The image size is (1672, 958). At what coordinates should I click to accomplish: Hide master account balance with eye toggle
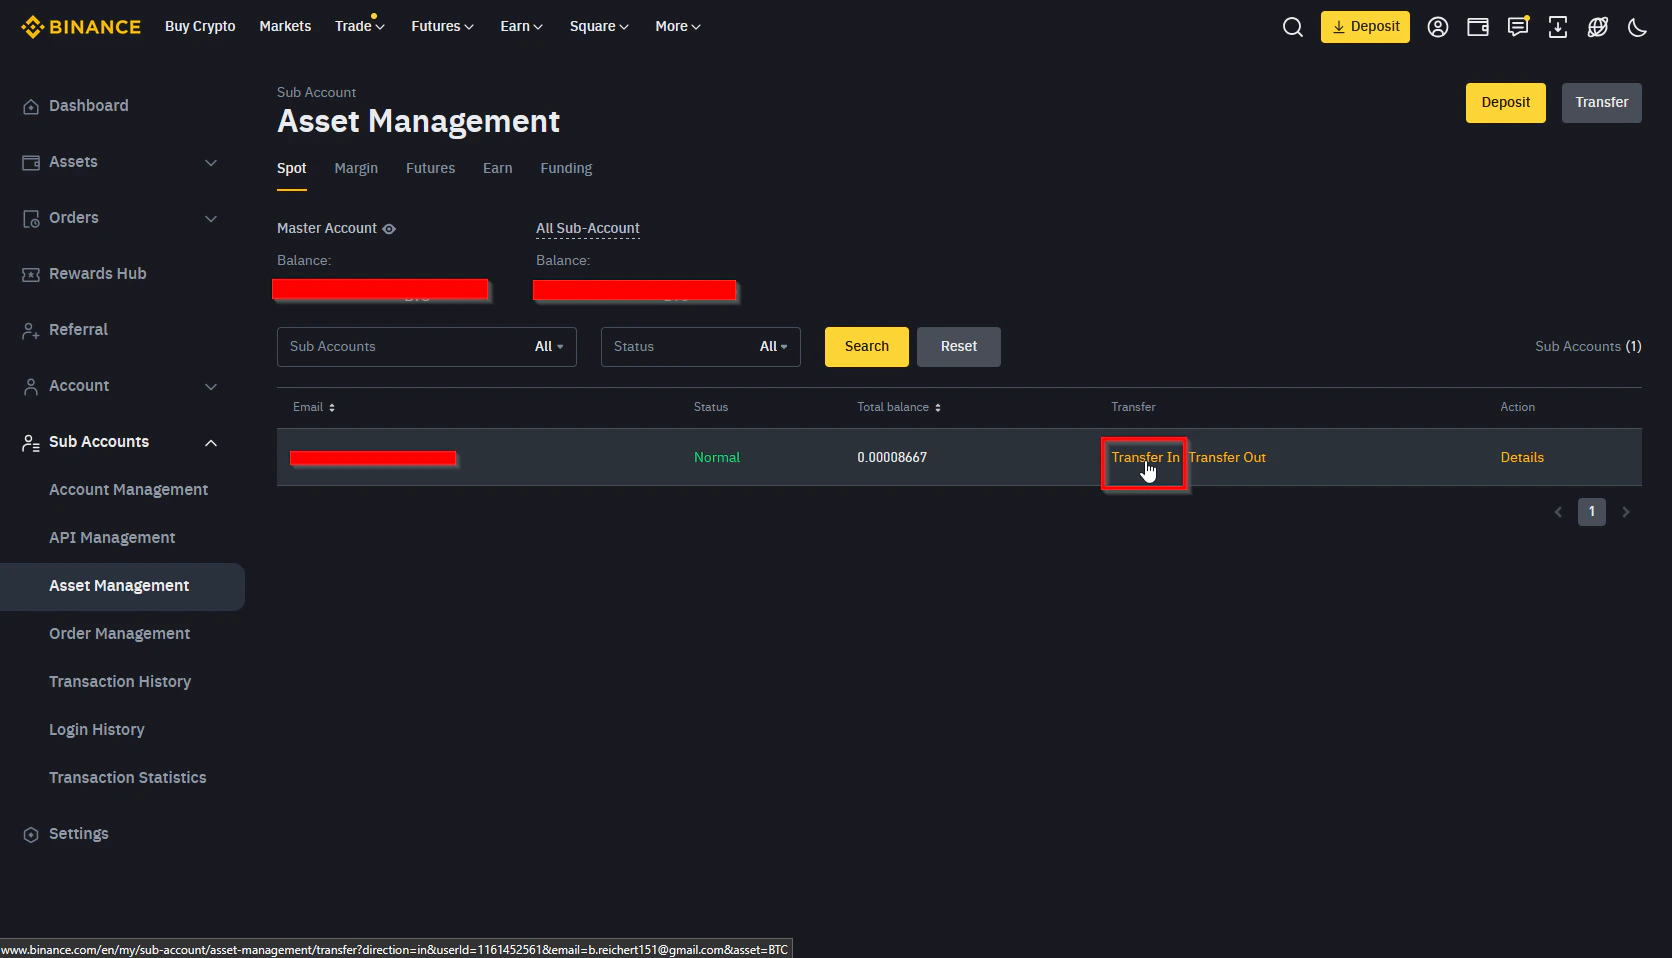click(x=390, y=228)
